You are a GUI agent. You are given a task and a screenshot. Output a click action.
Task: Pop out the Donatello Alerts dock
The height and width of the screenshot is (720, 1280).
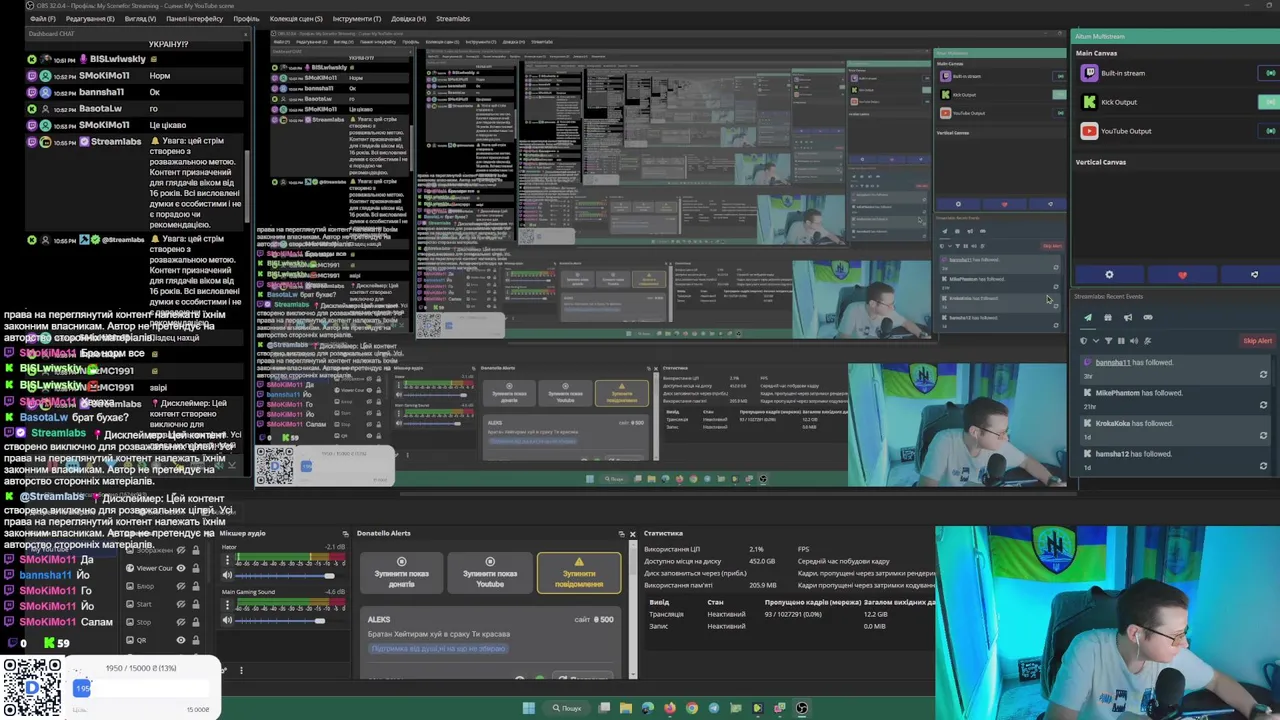621,533
